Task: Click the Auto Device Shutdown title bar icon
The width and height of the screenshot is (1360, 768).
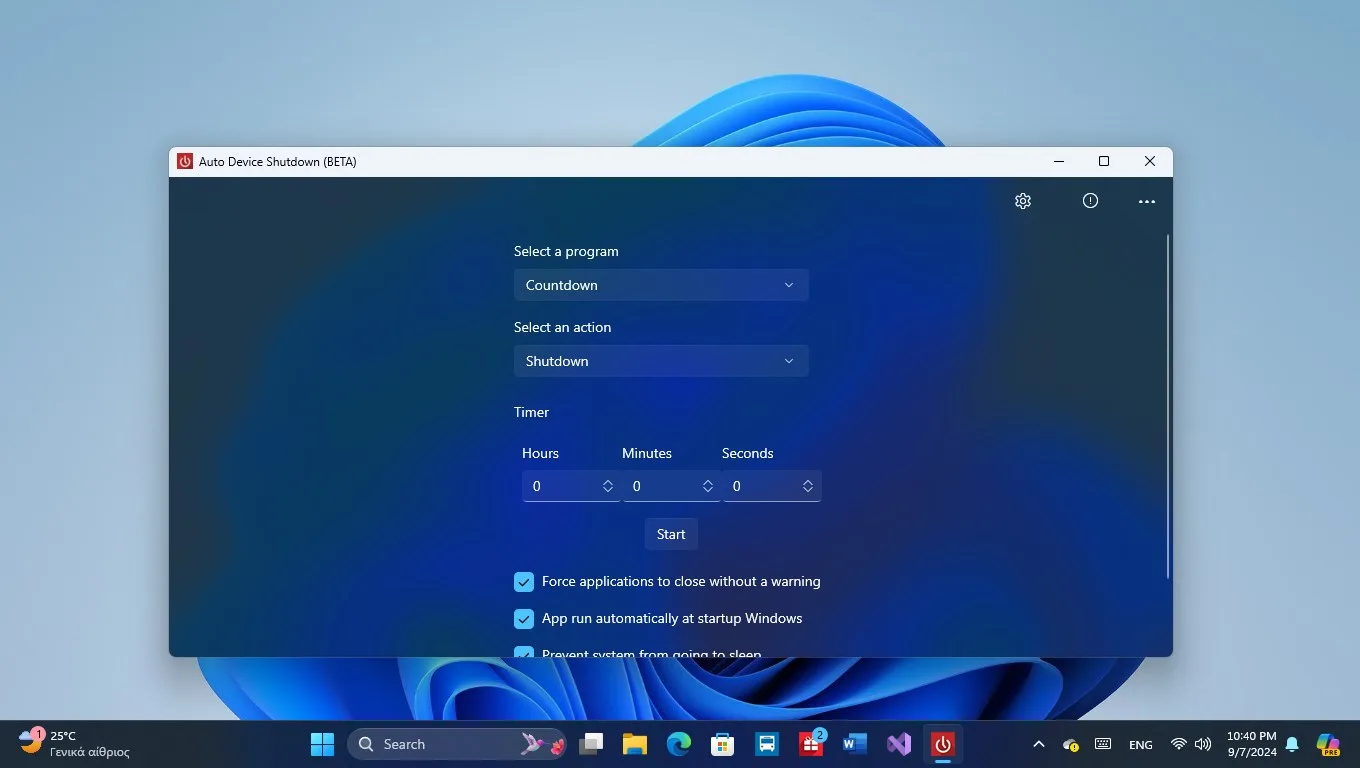Action: pos(185,162)
